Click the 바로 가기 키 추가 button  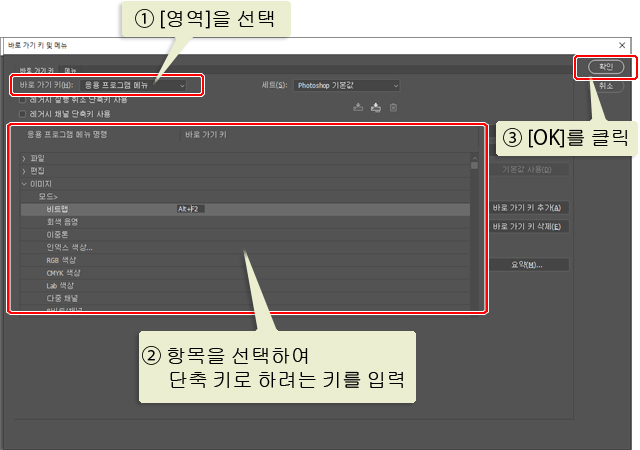(528, 208)
